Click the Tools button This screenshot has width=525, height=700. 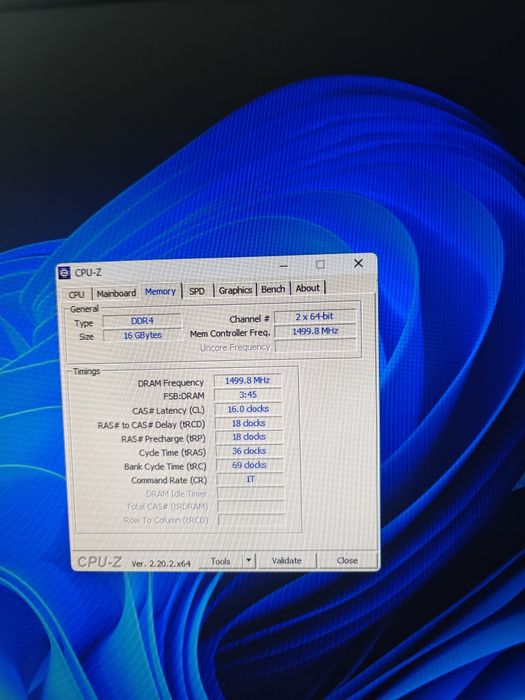tap(221, 561)
